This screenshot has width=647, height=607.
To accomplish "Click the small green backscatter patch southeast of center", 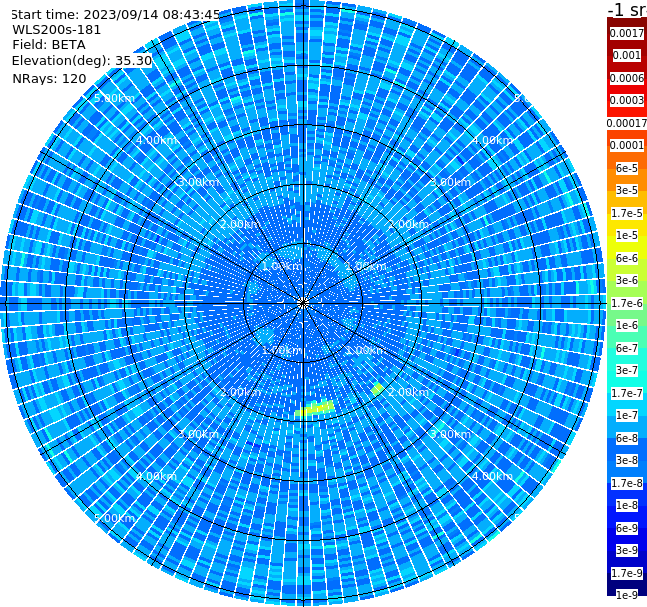I will click(377, 389).
